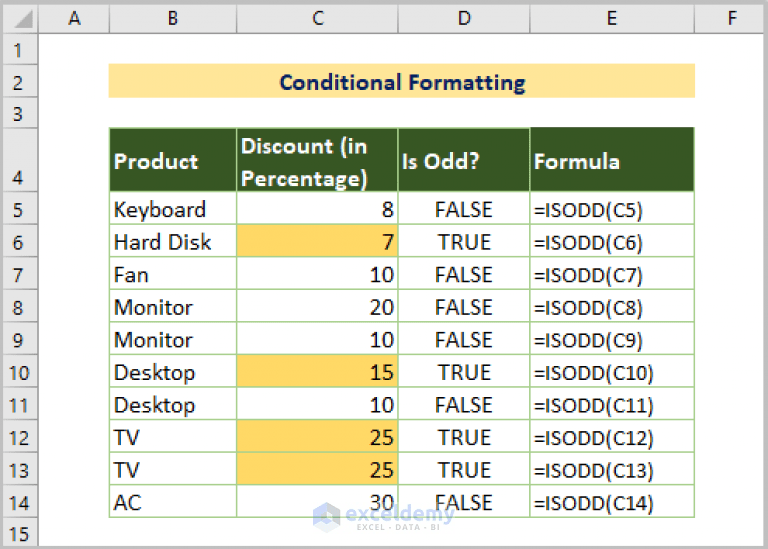Select column C header
The image size is (768, 549).
point(317,19)
